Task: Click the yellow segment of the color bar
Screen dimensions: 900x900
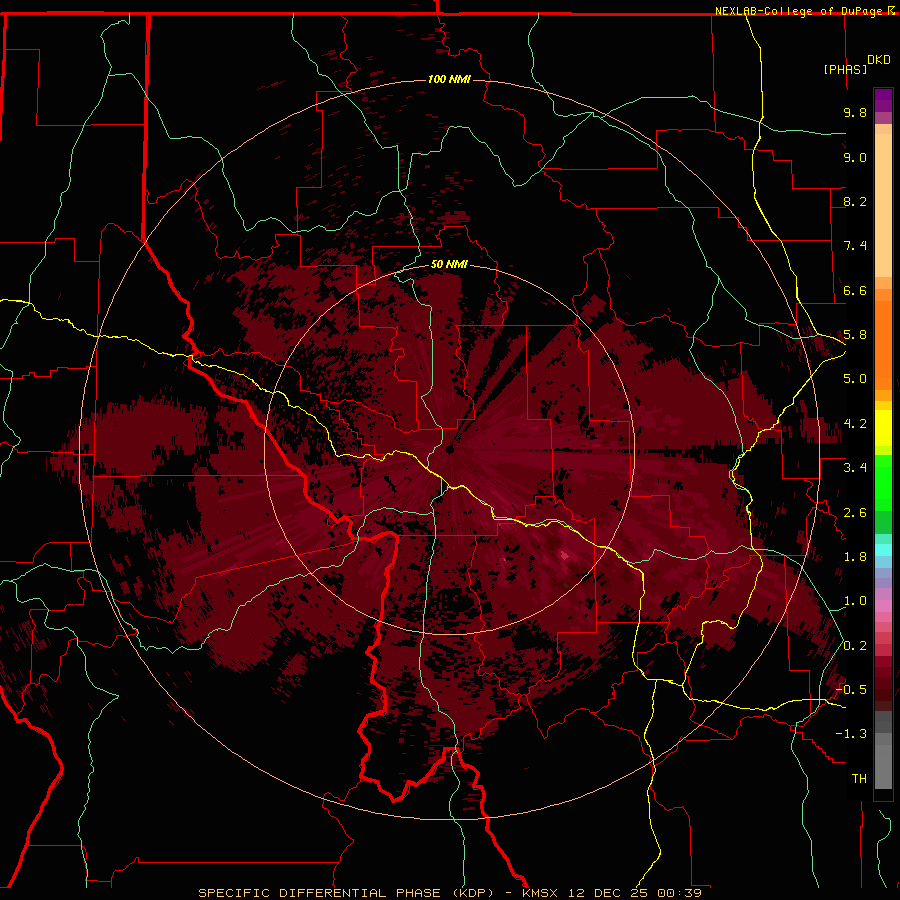Action: tap(883, 428)
